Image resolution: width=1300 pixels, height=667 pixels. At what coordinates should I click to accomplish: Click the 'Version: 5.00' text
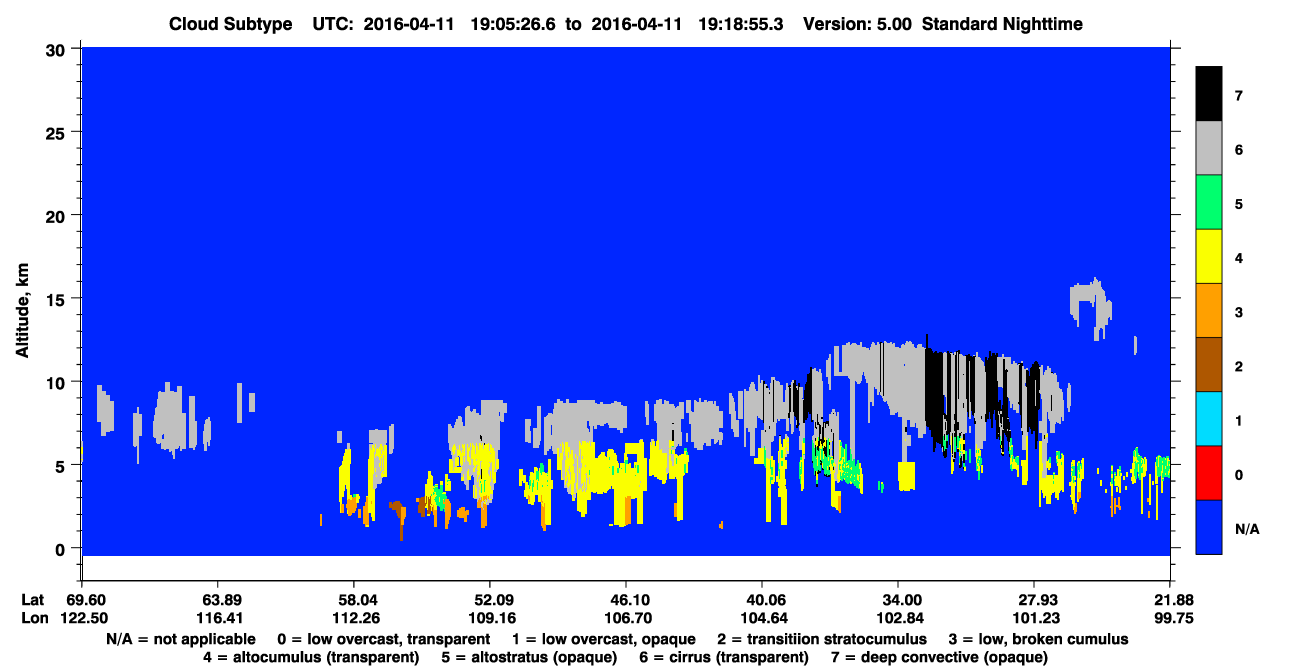[856, 24]
